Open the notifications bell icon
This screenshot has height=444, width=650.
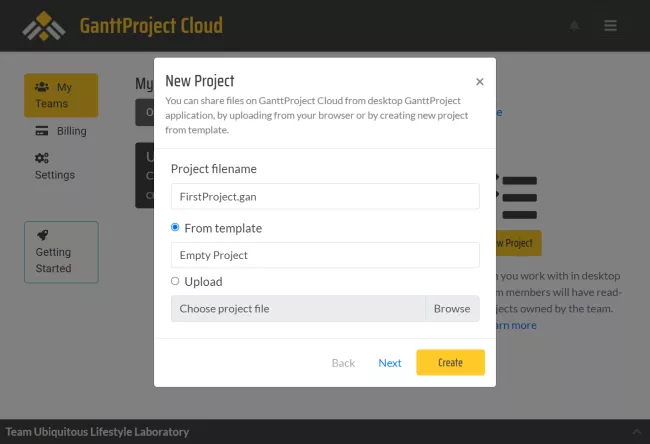[574, 26]
